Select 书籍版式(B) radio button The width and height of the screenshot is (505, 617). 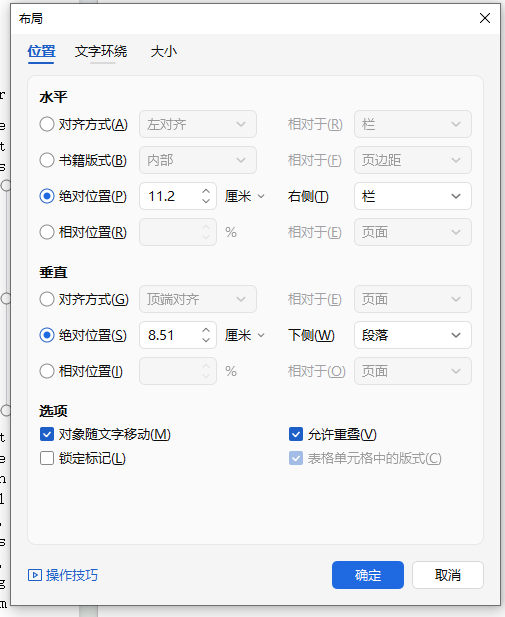[47, 160]
